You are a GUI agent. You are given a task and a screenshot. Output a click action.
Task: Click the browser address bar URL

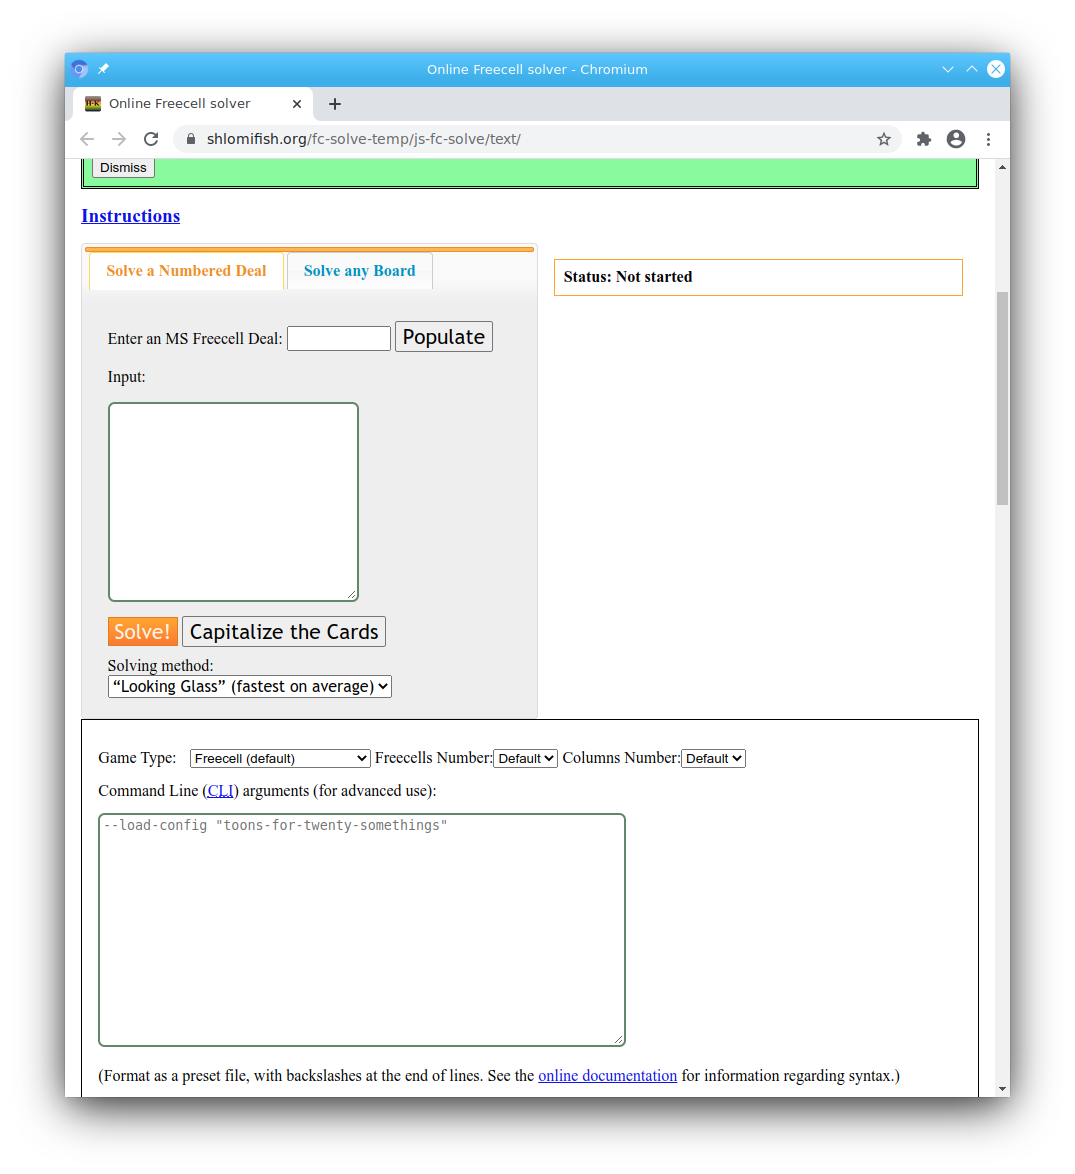point(364,139)
